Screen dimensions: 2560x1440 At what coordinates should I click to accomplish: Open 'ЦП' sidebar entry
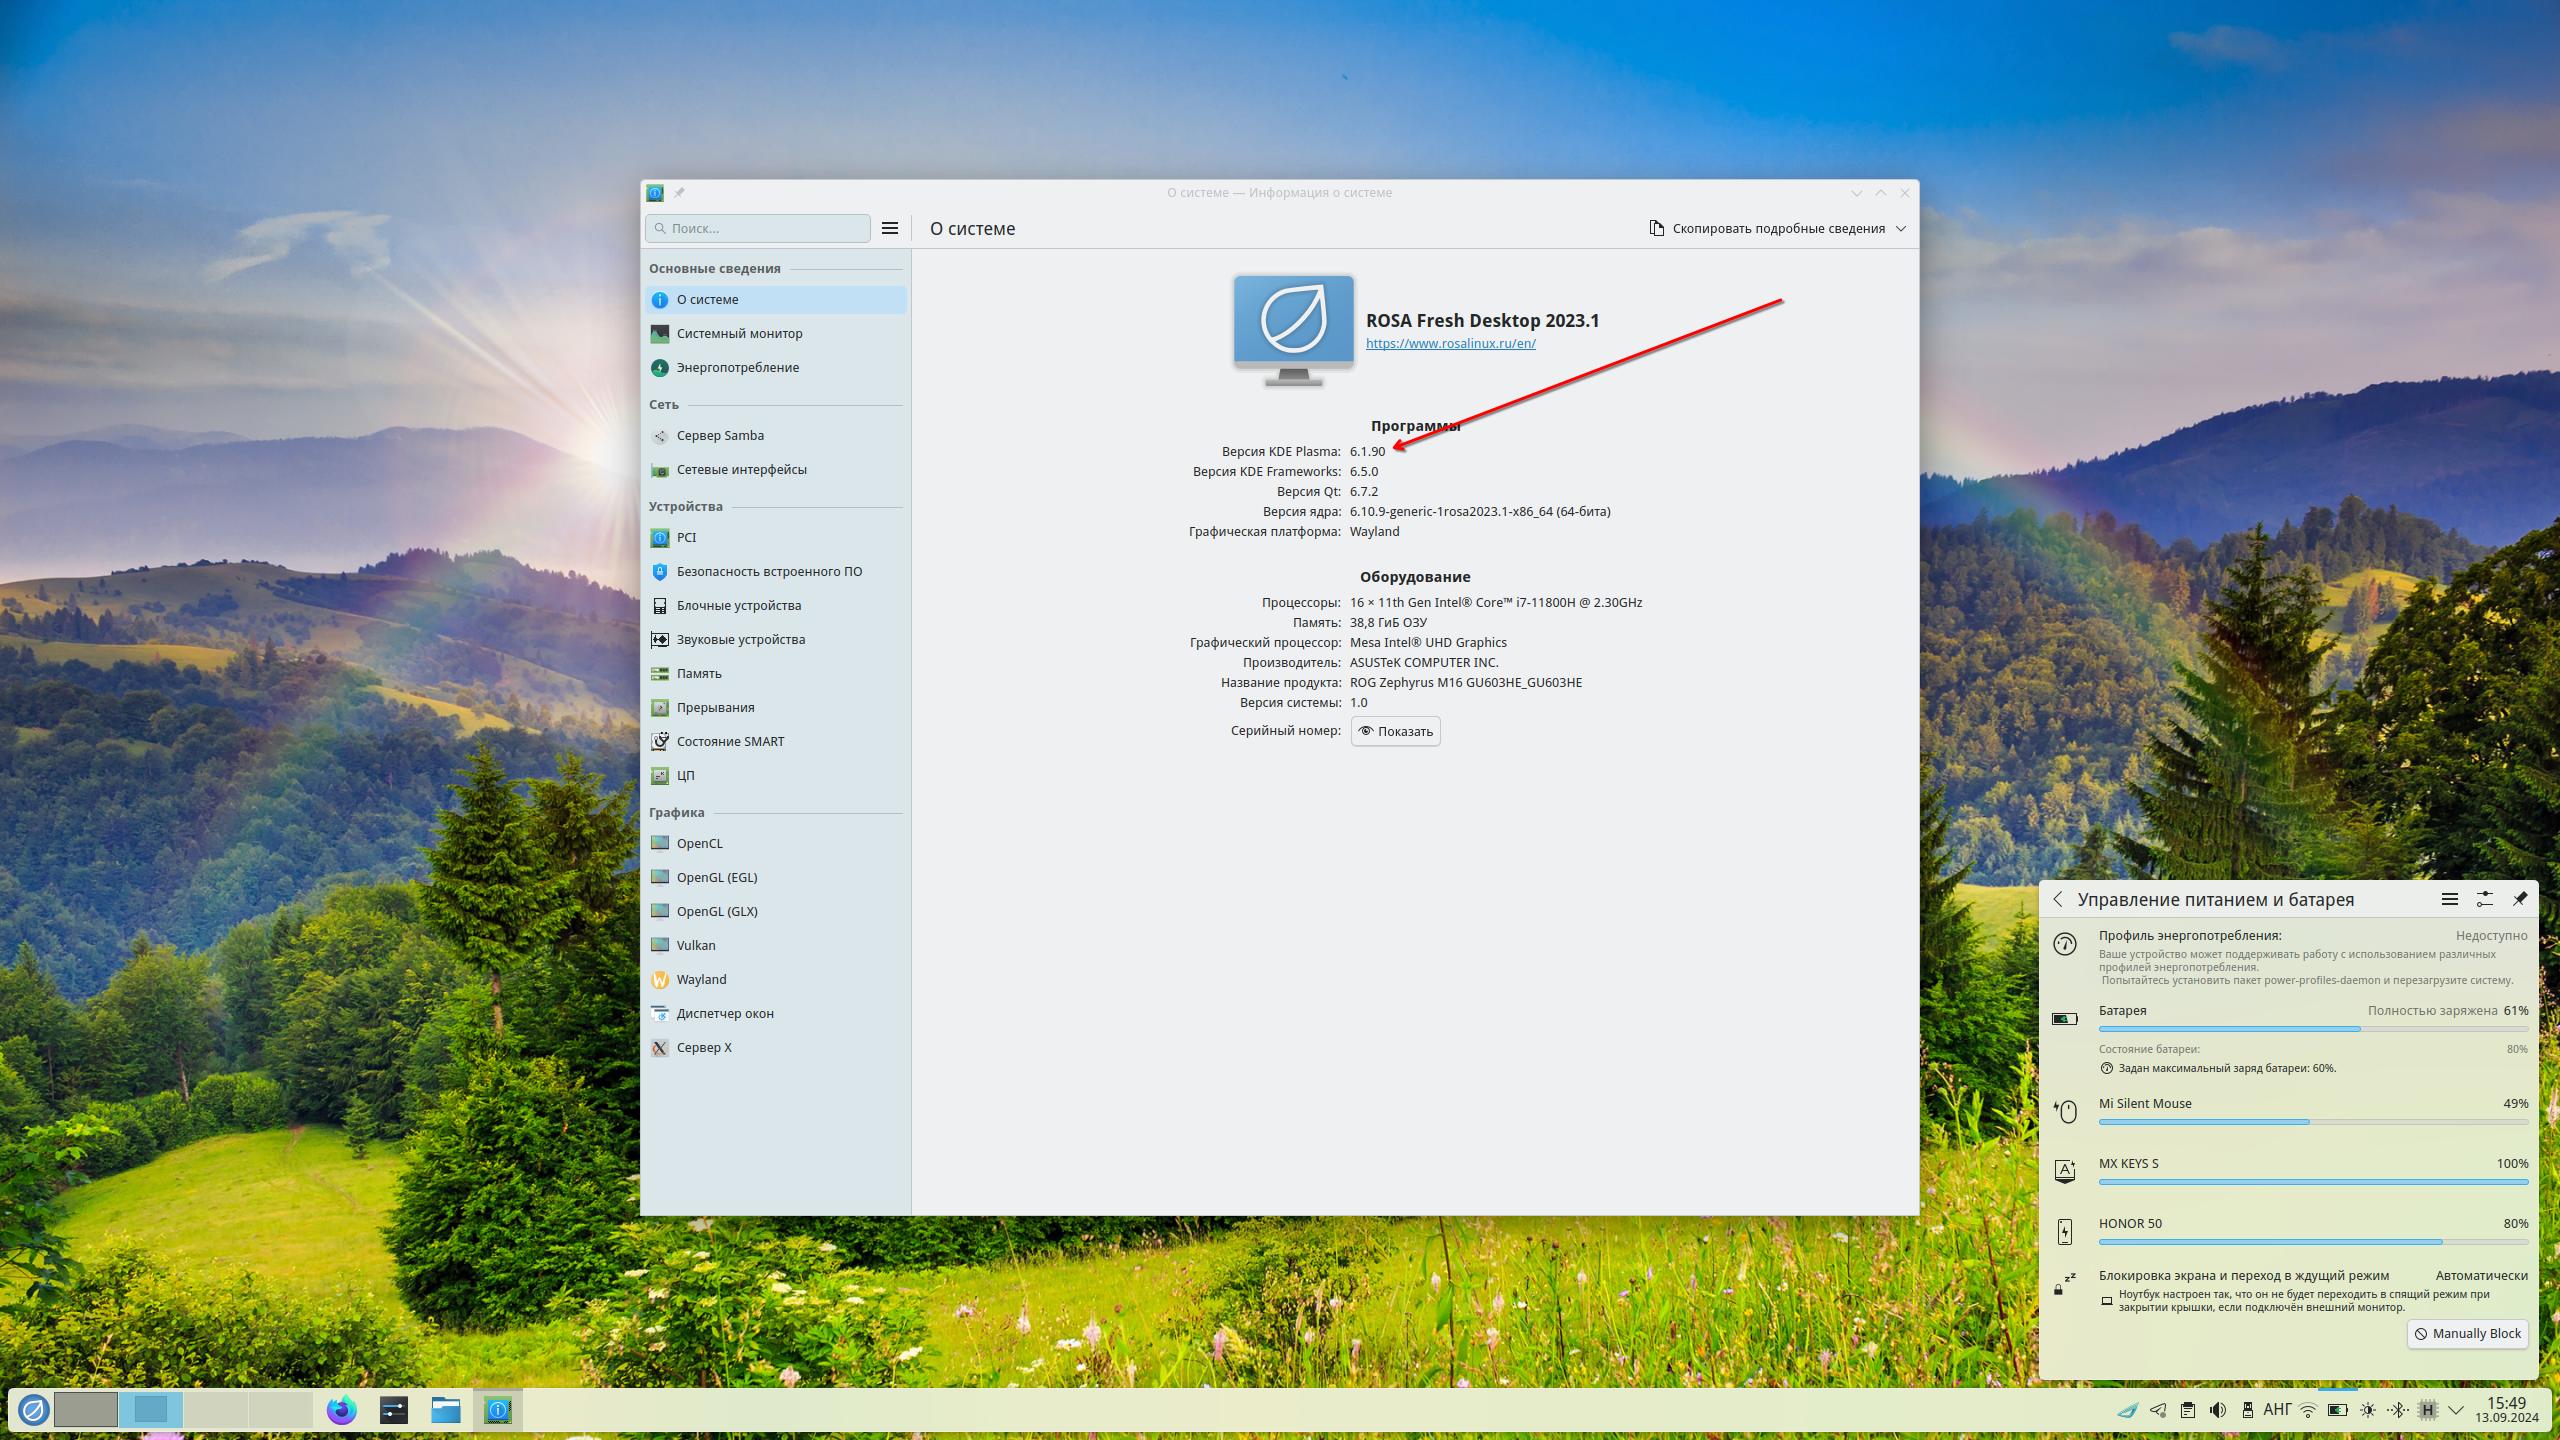coord(776,776)
